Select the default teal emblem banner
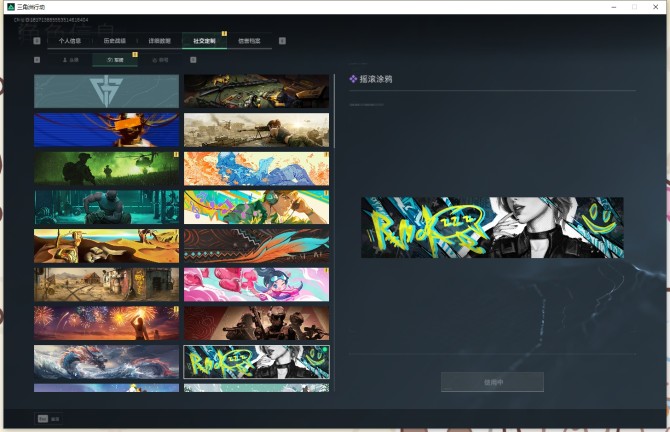670x432 pixels. coord(106,91)
